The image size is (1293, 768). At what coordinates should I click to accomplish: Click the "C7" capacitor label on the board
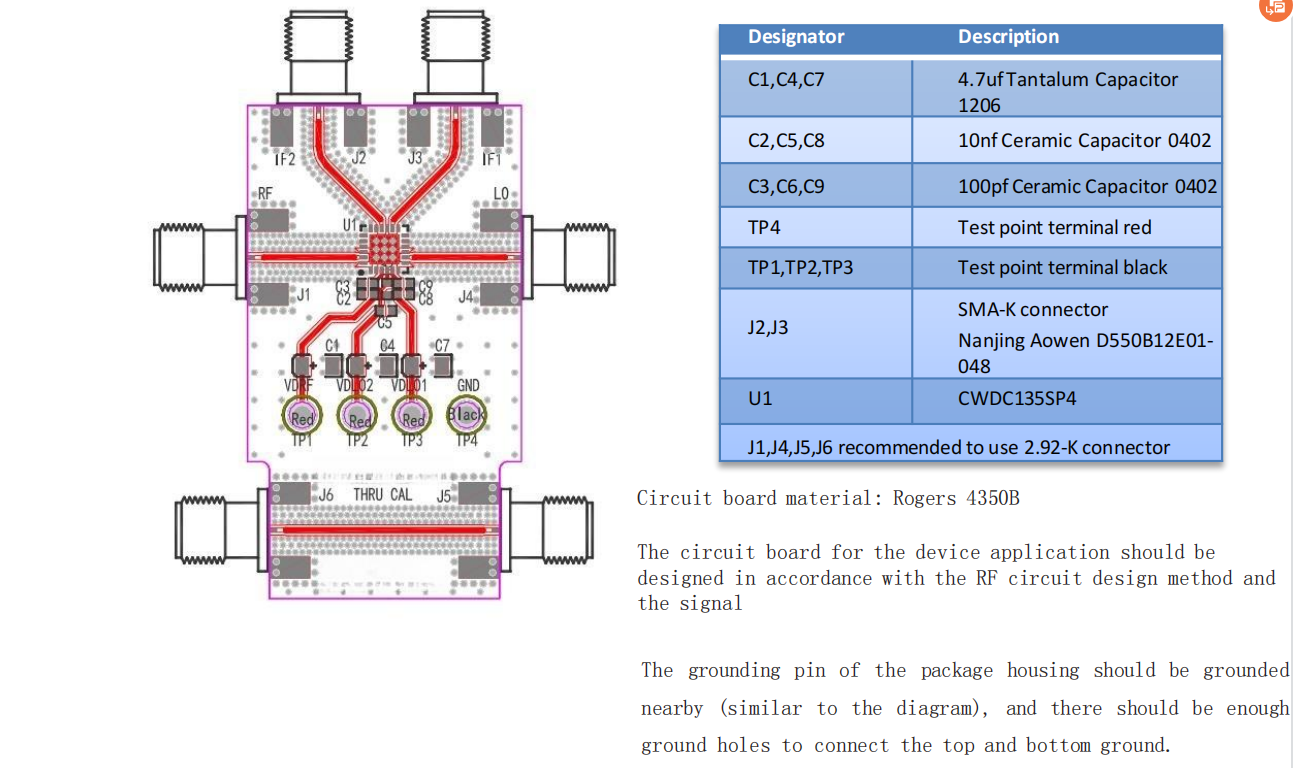442,346
